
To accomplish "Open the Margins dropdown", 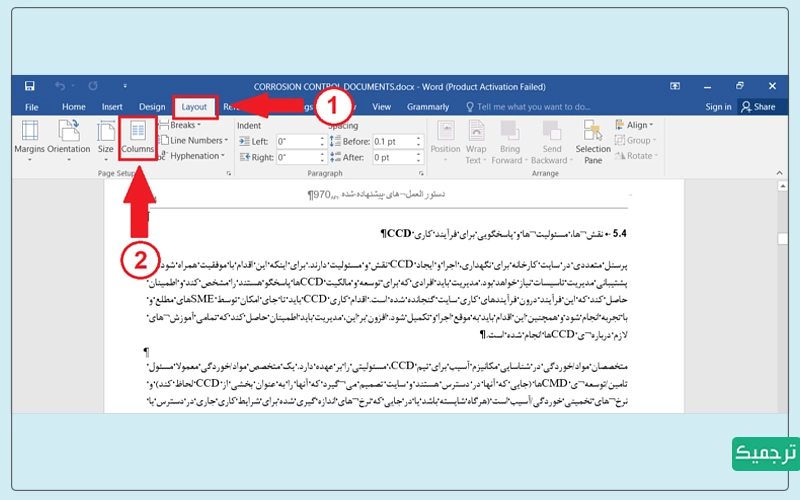I will (30, 140).
